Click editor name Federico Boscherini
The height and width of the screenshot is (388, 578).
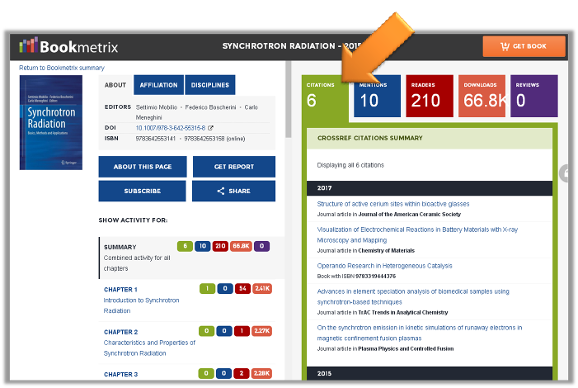[x=210, y=107]
